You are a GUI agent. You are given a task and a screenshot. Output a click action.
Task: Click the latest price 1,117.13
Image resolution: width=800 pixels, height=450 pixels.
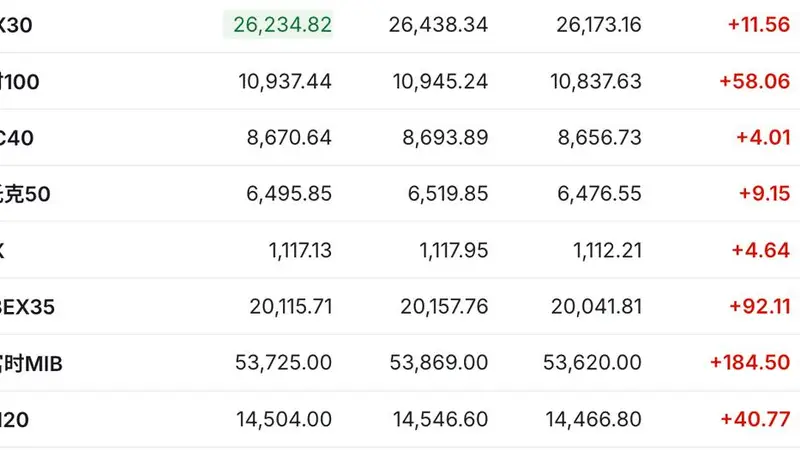(x=300, y=251)
